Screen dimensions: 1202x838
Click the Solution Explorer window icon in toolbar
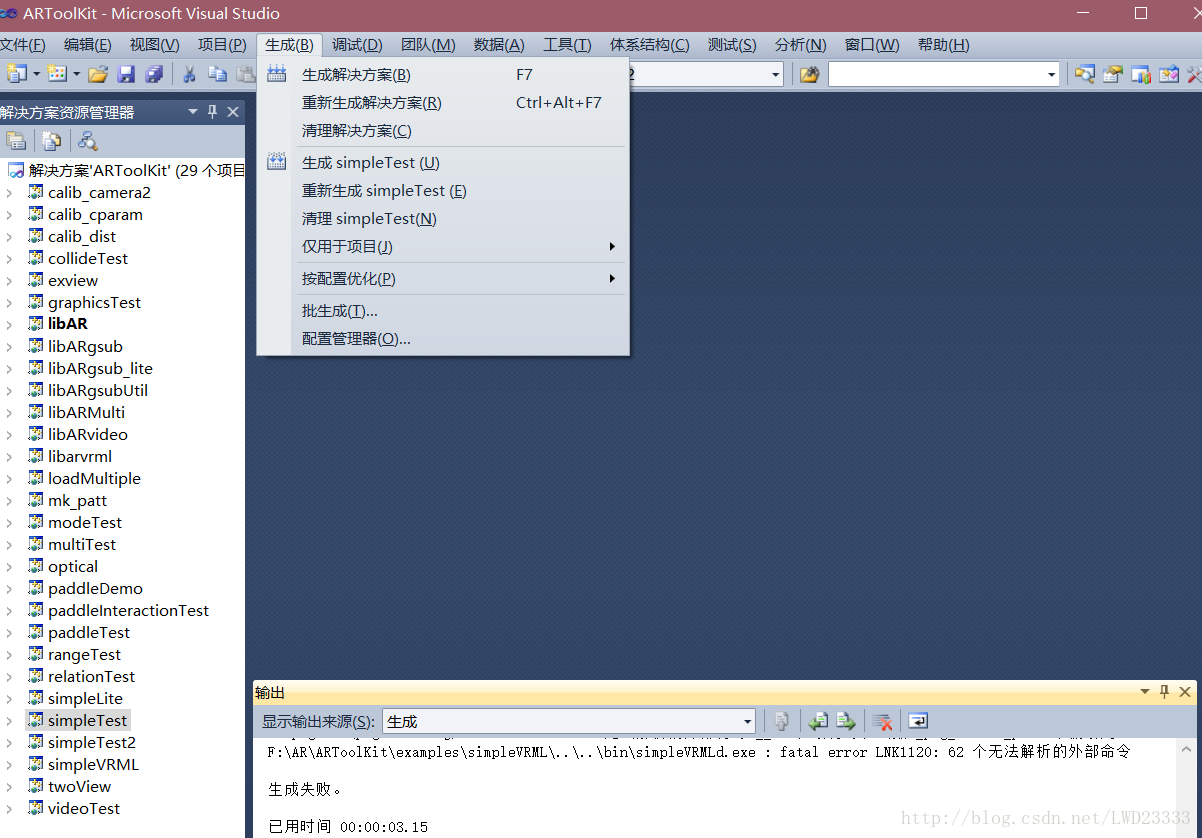pos(1084,74)
